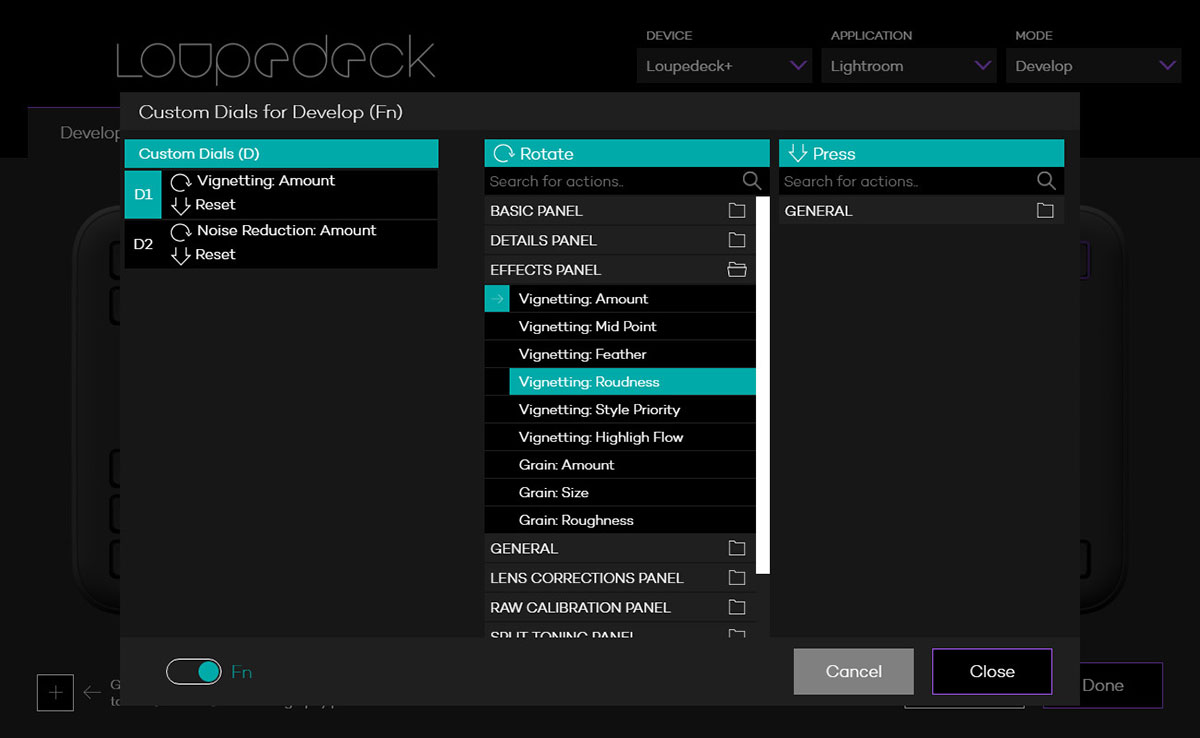Image resolution: width=1200 pixels, height=738 pixels.
Task: Click the Done button behind dialog
Action: point(1103,685)
